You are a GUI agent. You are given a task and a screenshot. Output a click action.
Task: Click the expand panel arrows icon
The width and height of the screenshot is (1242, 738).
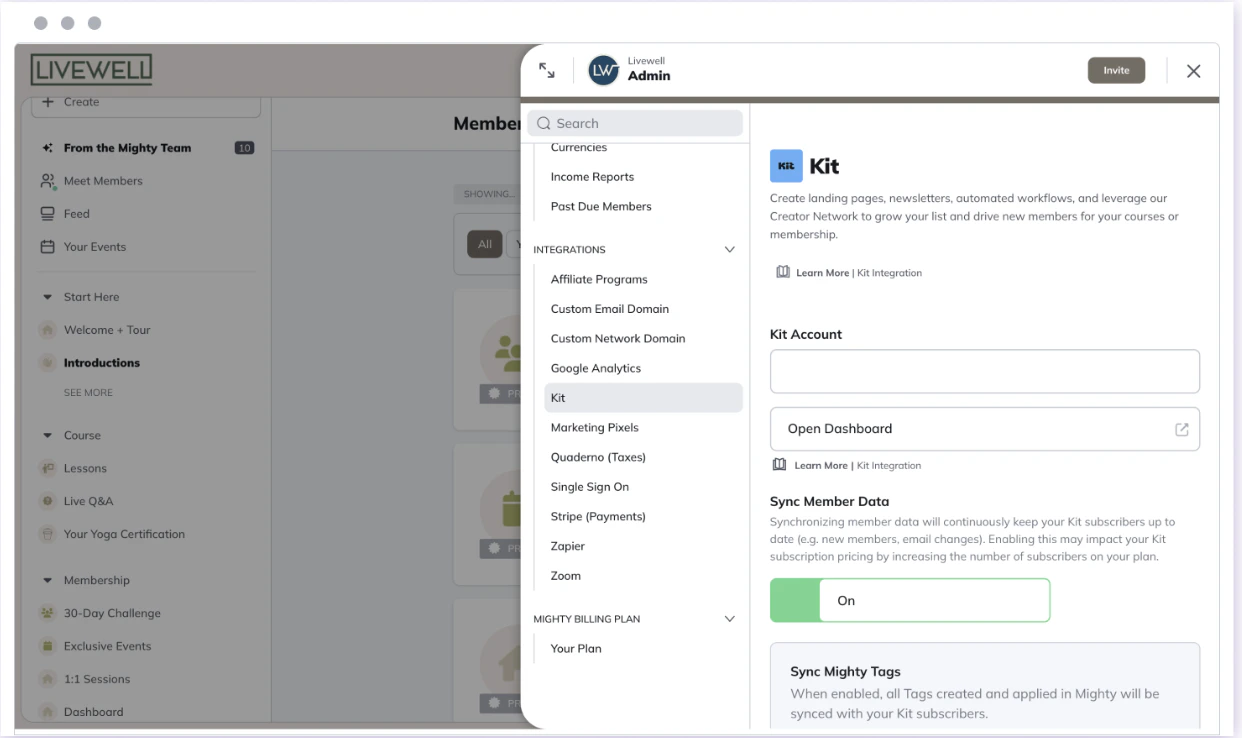click(547, 70)
